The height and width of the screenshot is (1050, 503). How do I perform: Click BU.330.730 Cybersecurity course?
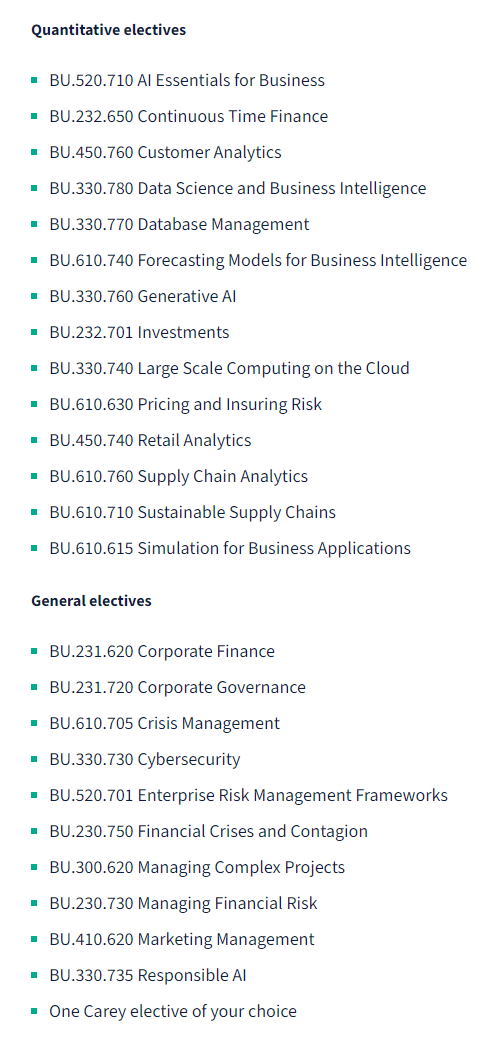click(x=145, y=759)
